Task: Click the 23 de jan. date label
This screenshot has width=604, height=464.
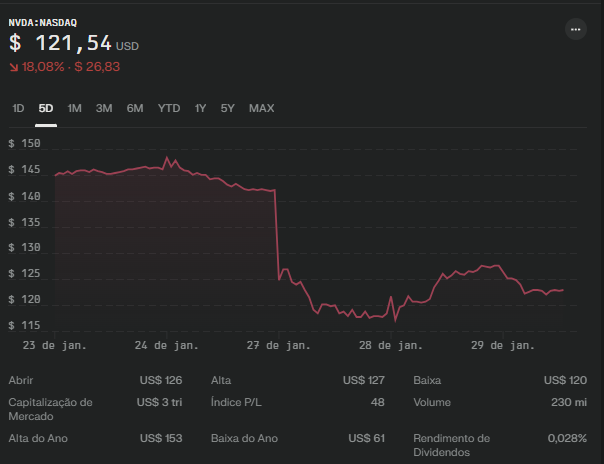Action: pyautogui.click(x=54, y=345)
